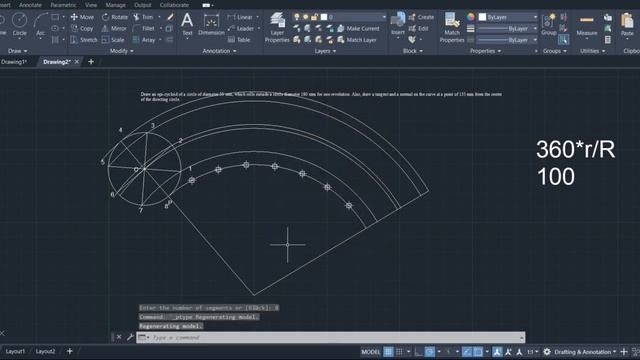Open the object color ByLayer dropdown
The image size is (640, 360).
tap(508, 17)
